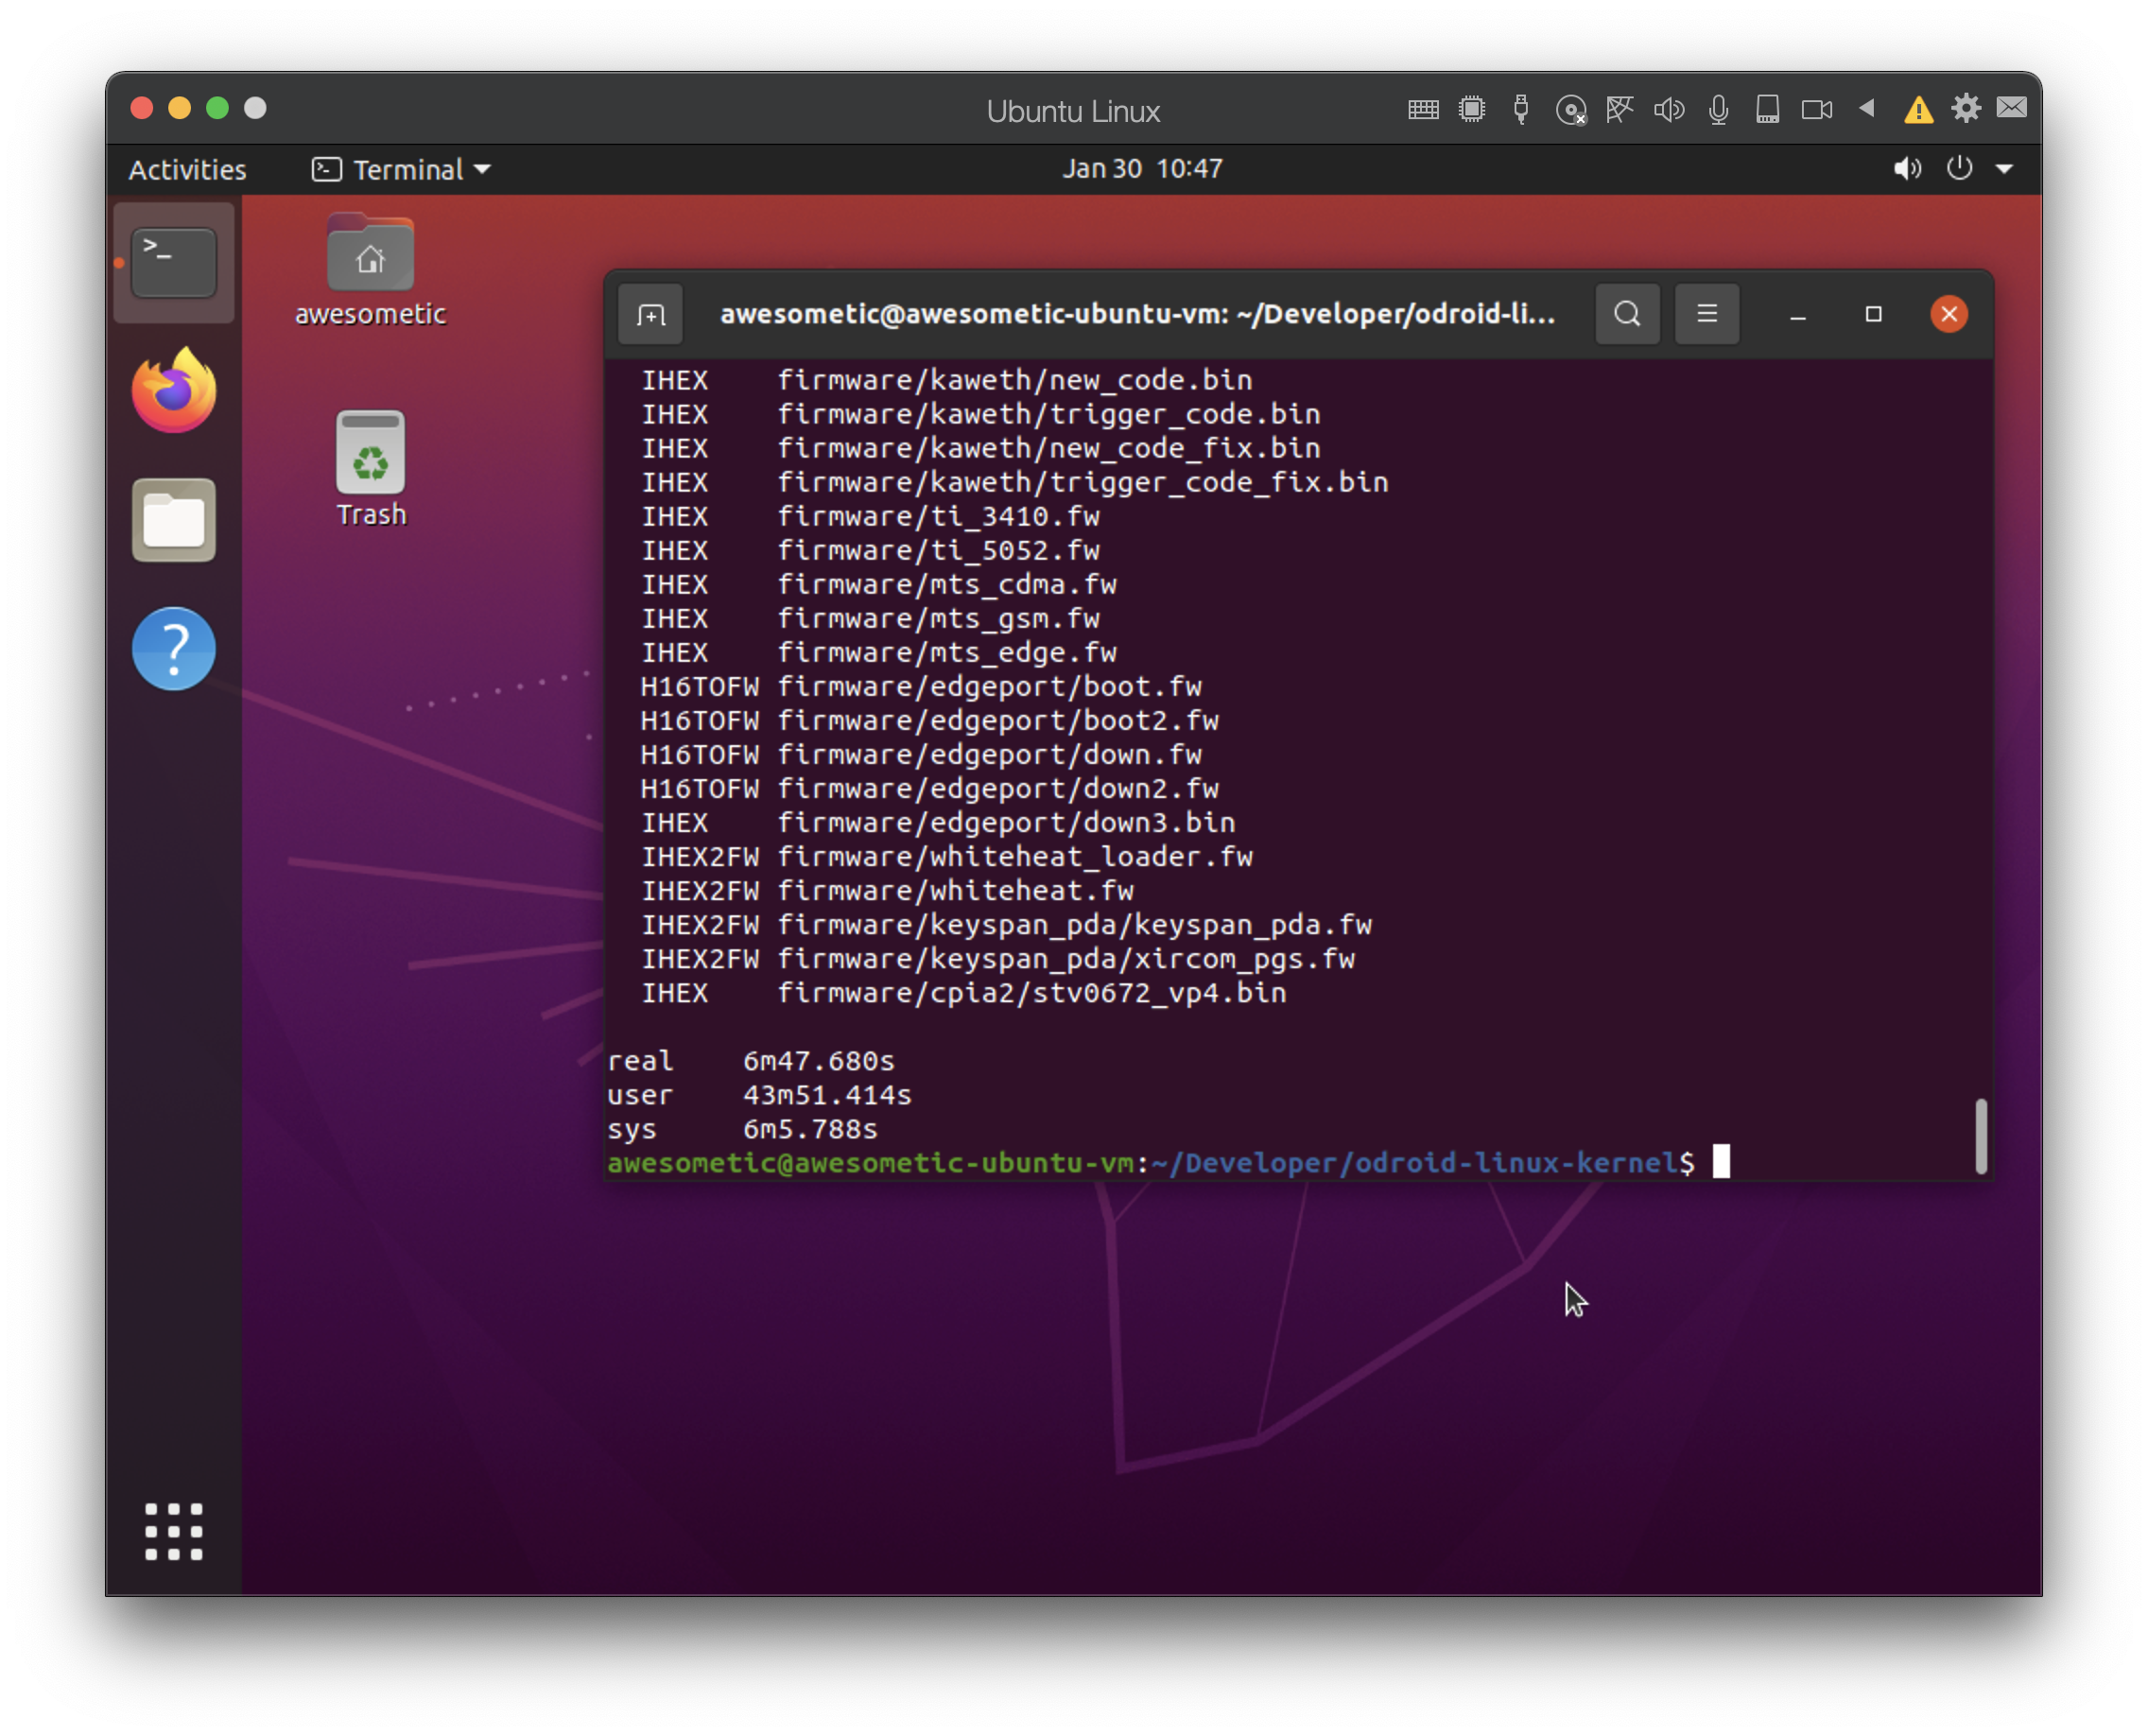Expand the Terminal app menu
This screenshot has width=2148, height=1736.
tap(402, 169)
